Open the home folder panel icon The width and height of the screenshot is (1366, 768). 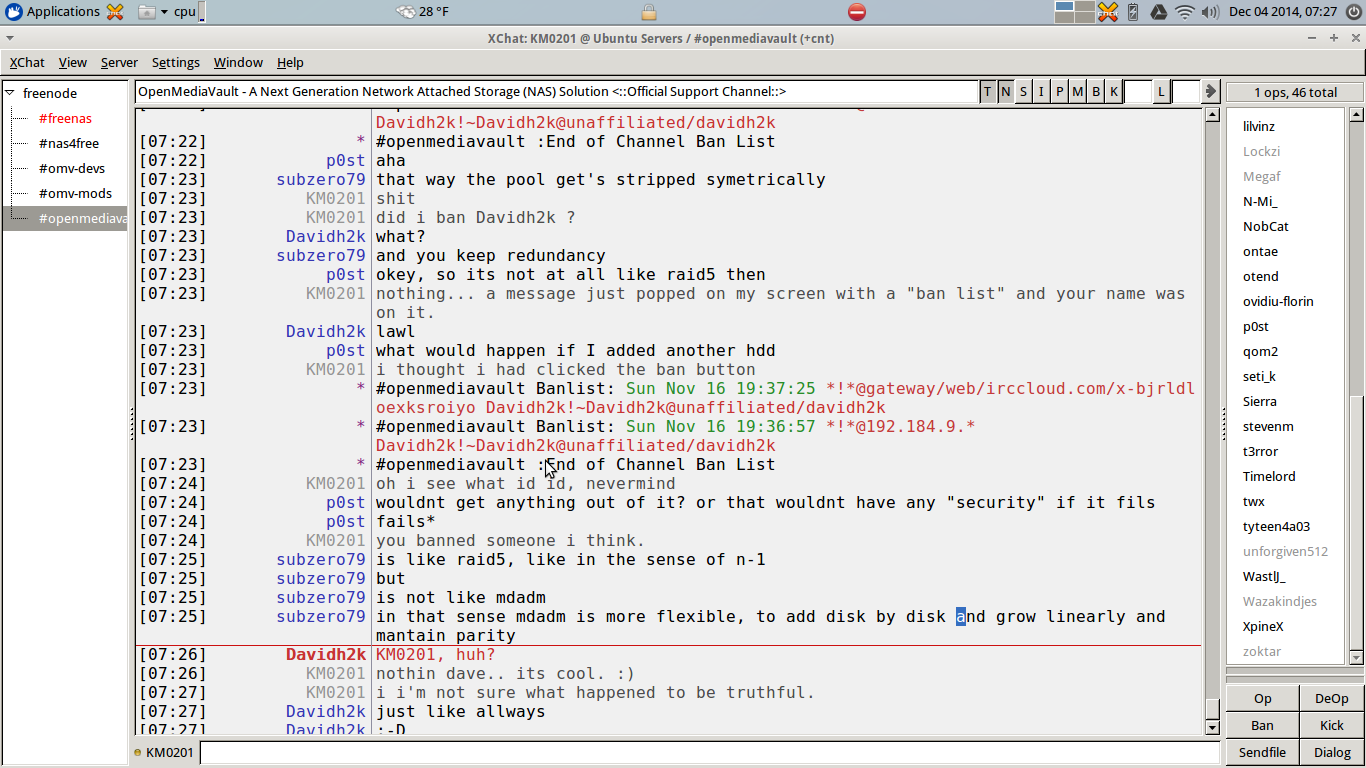146,12
